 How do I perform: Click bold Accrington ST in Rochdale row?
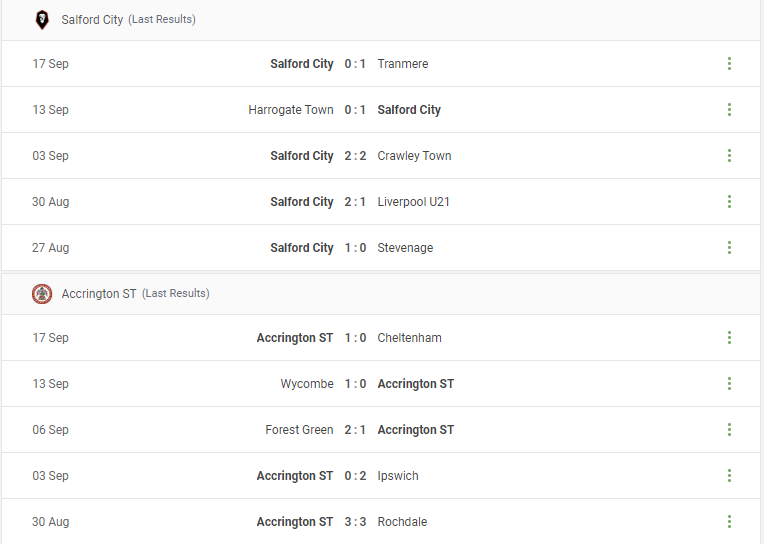pyautogui.click(x=295, y=522)
